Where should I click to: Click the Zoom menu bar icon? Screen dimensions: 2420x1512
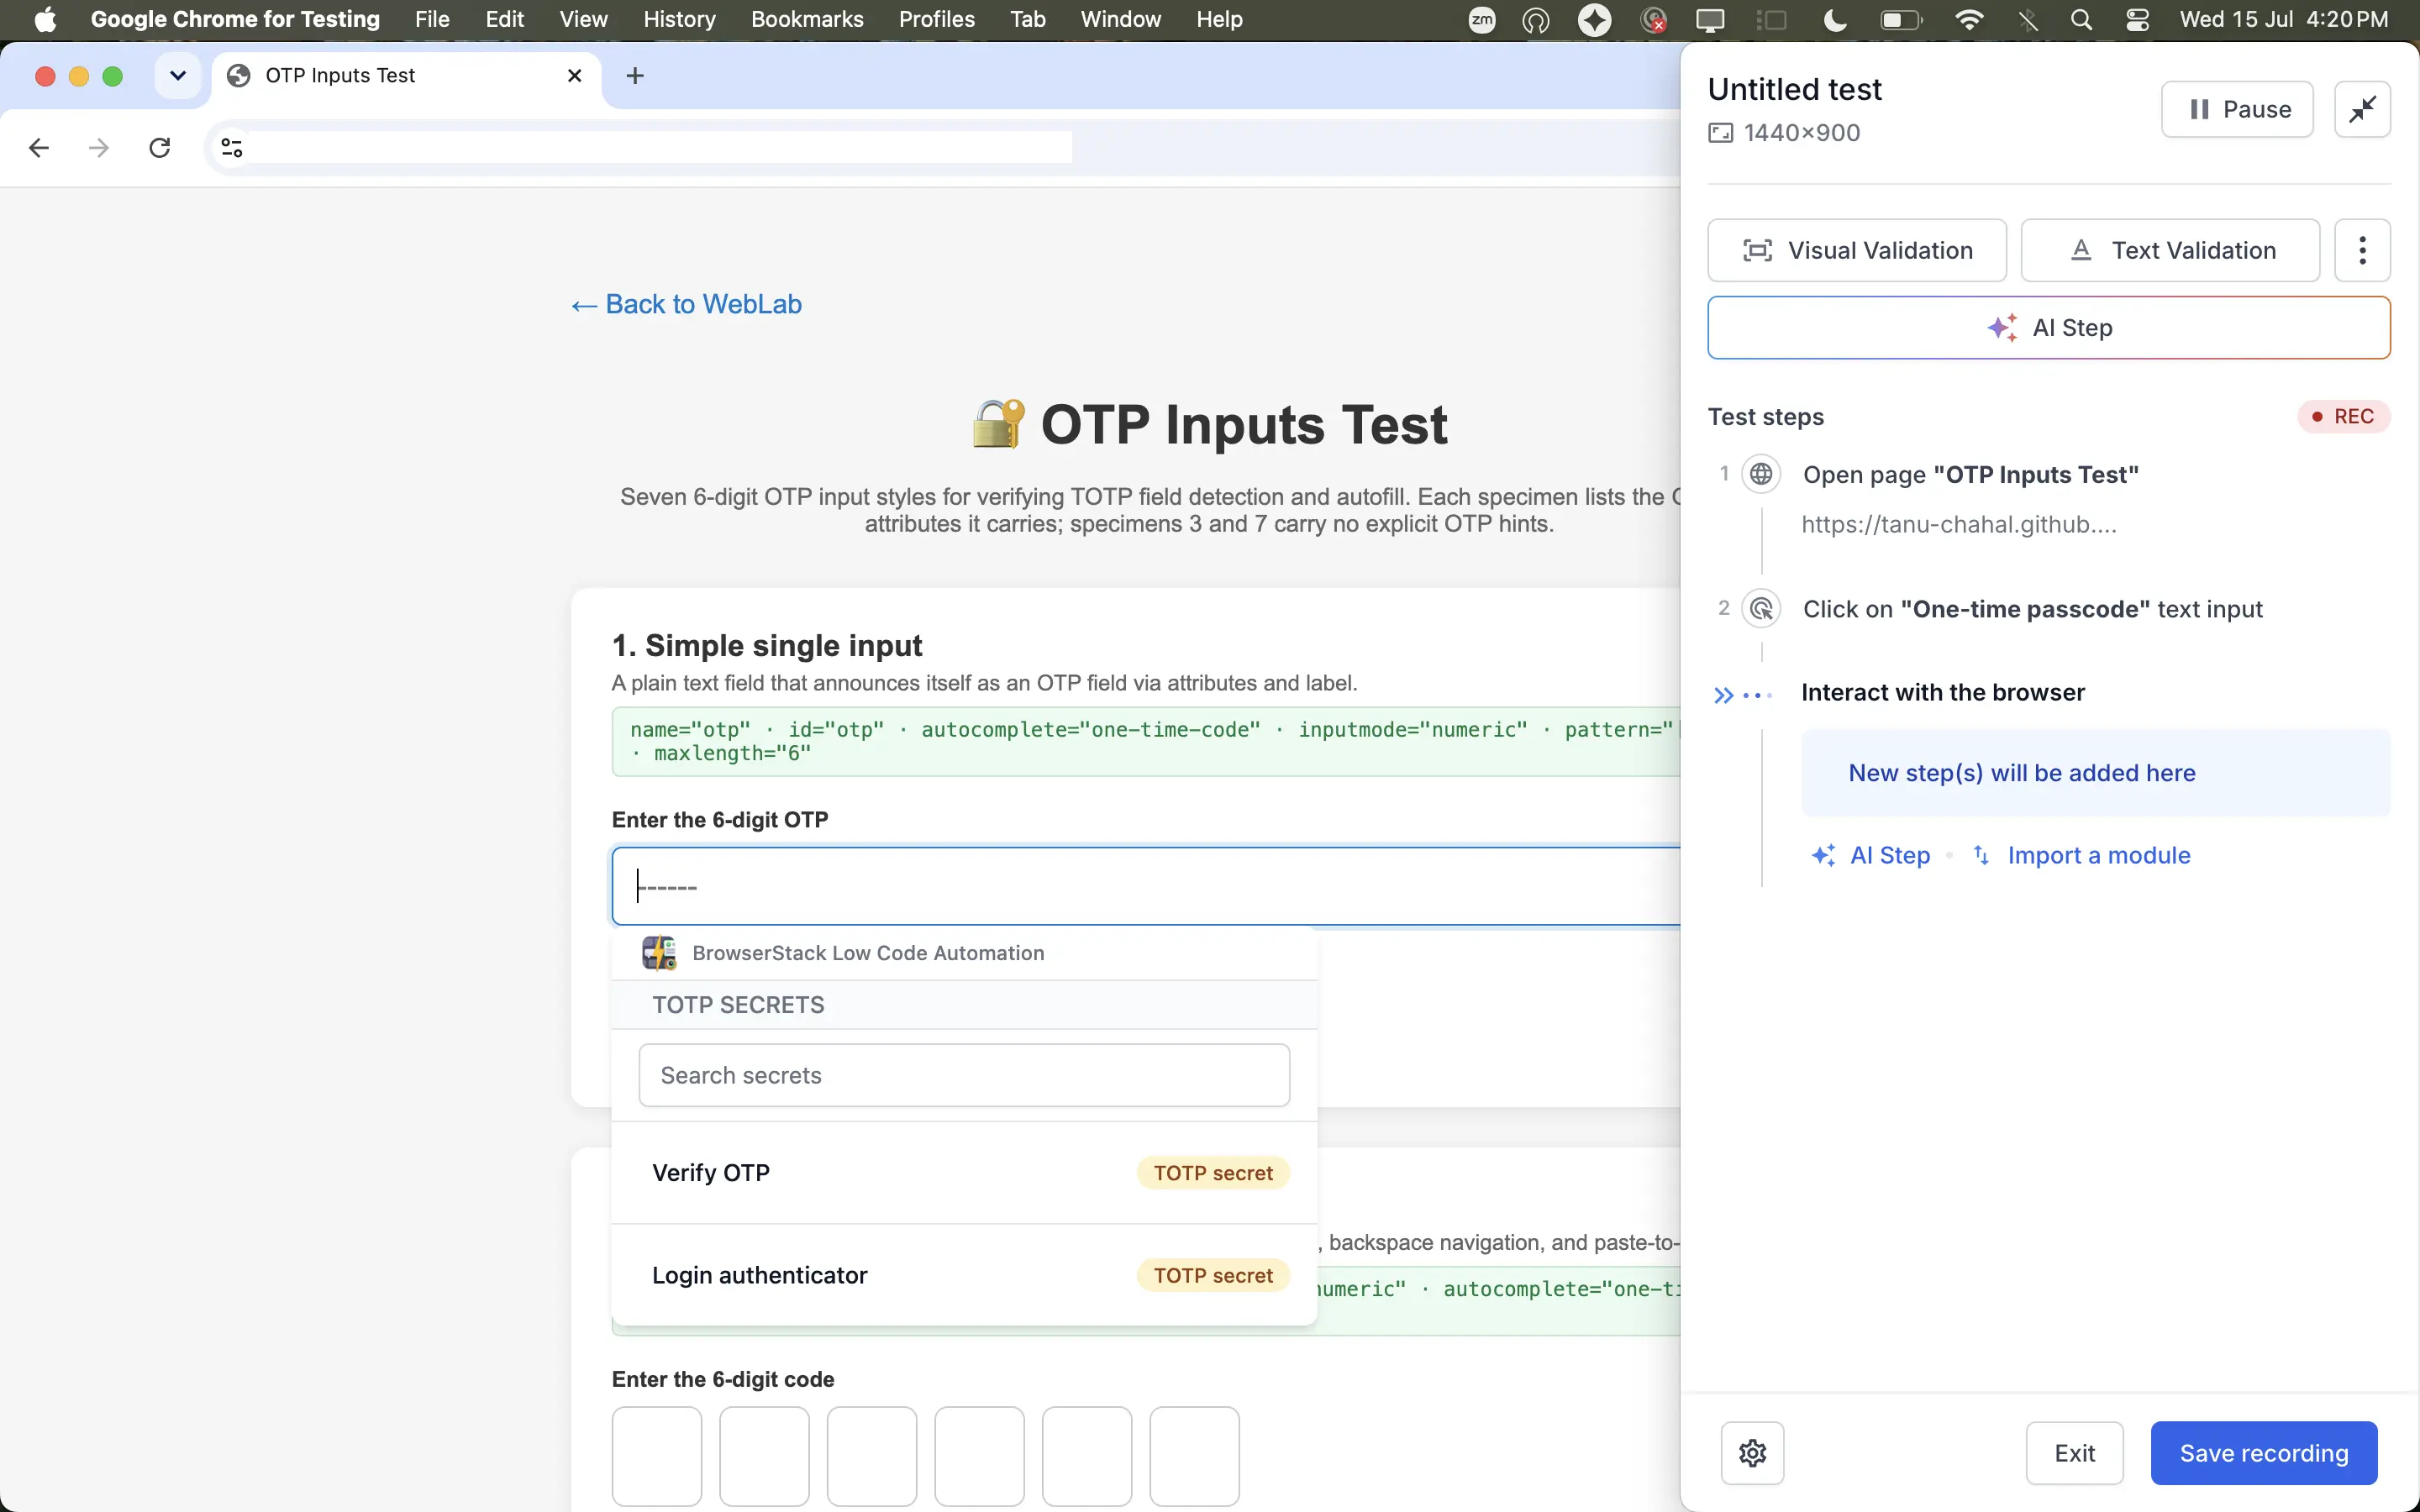point(1482,19)
